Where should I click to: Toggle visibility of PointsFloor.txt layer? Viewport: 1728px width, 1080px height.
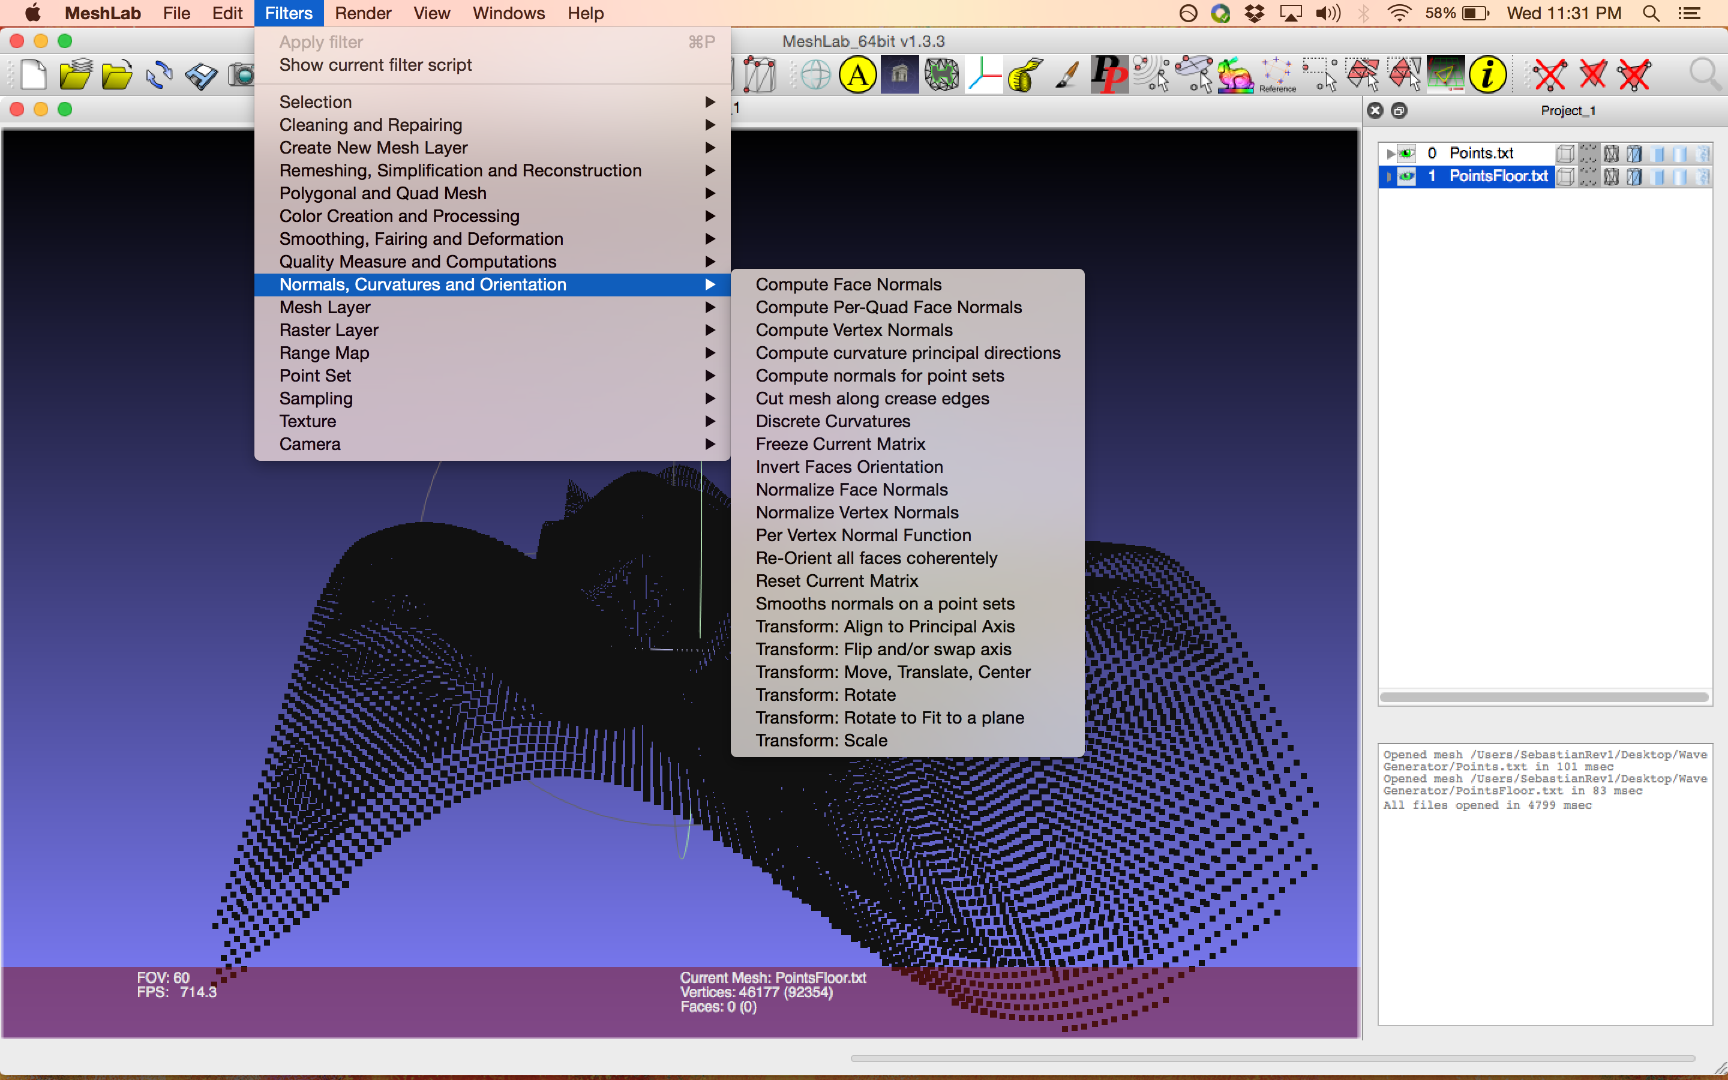click(x=1406, y=176)
